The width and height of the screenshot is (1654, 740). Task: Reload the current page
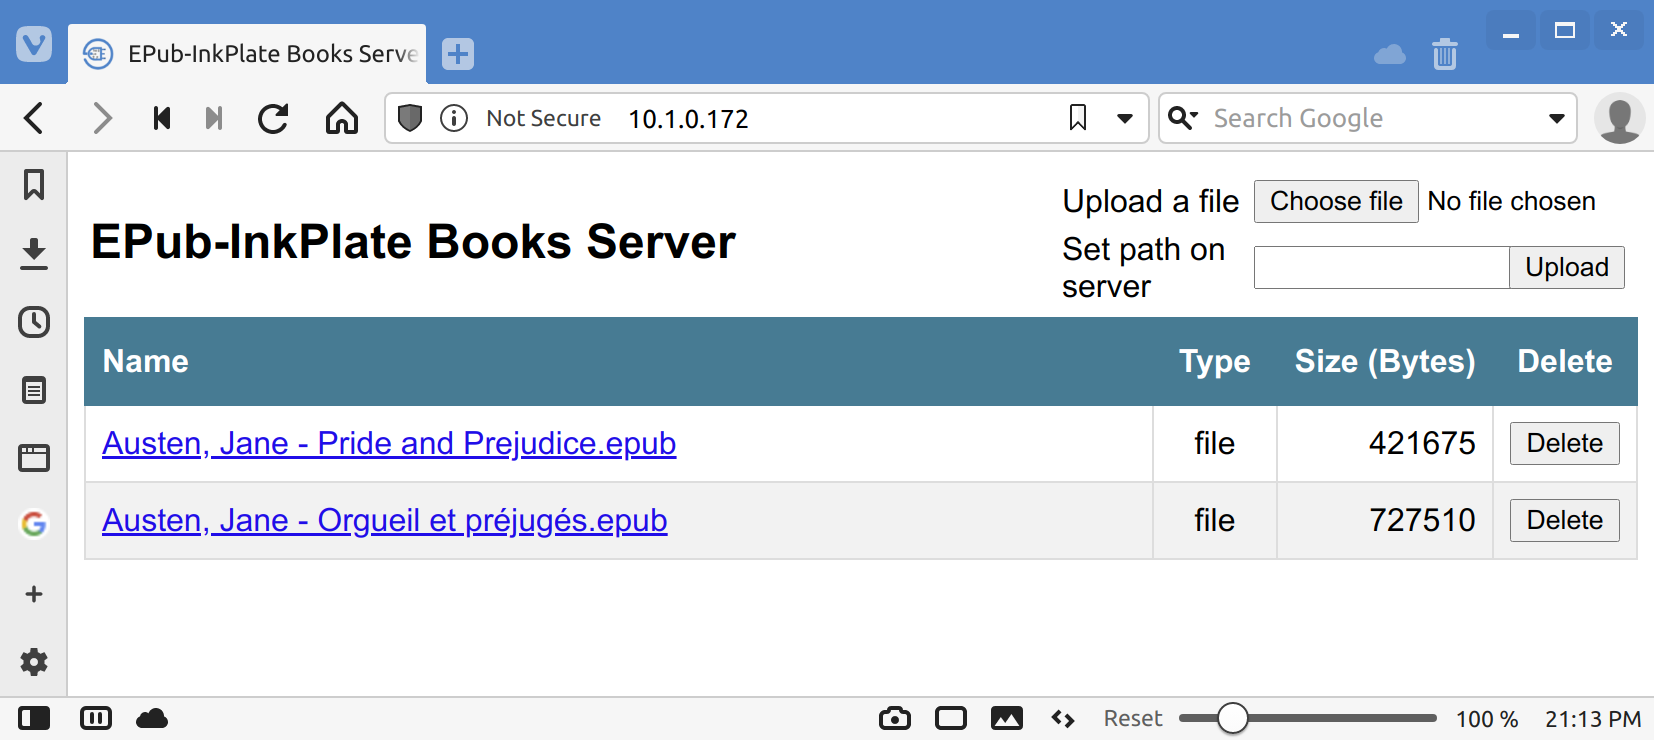pyautogui.click(x=273, y=118)
